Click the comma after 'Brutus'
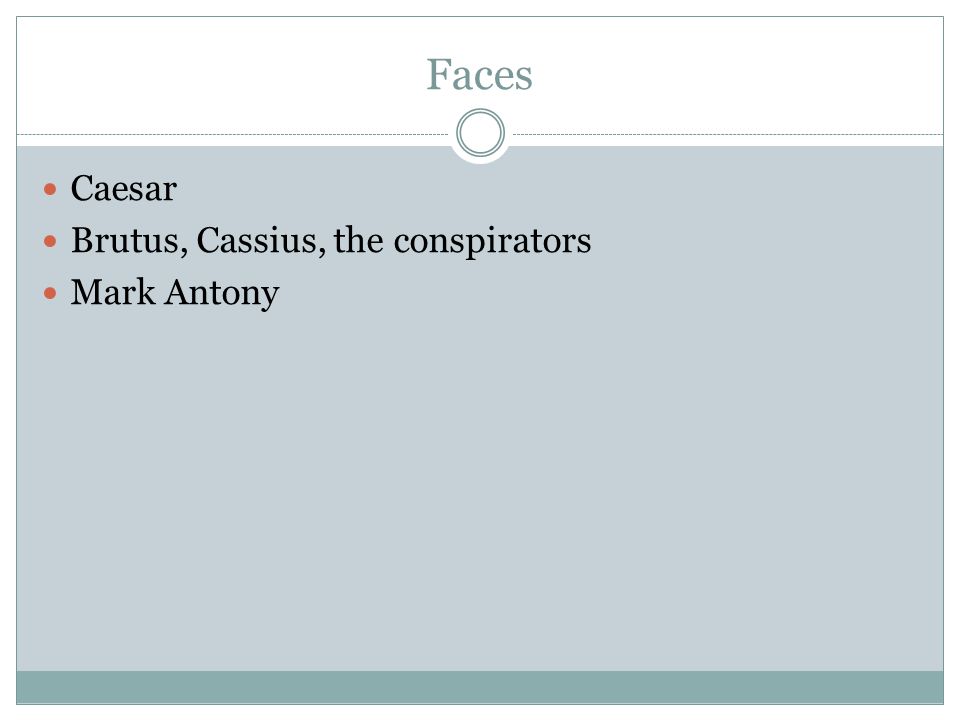Screen dimensions: 960x720 pos(184,250)
